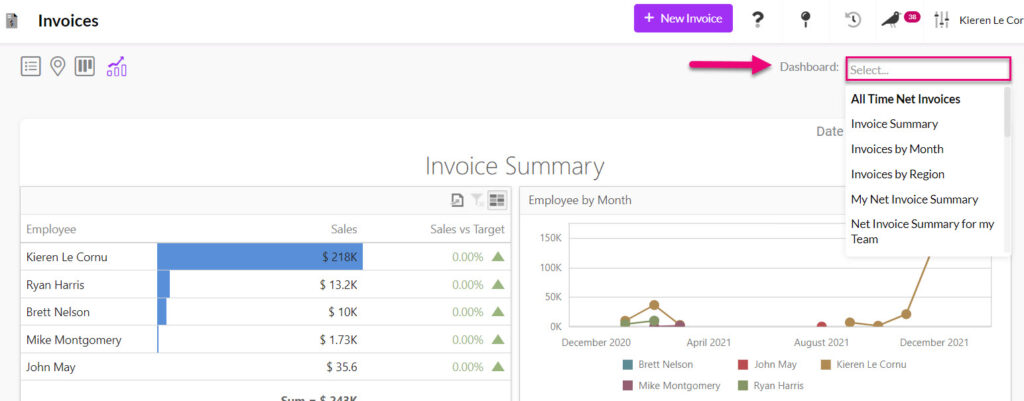Click the $ 1.73K sales value

(x=338, y=340)
